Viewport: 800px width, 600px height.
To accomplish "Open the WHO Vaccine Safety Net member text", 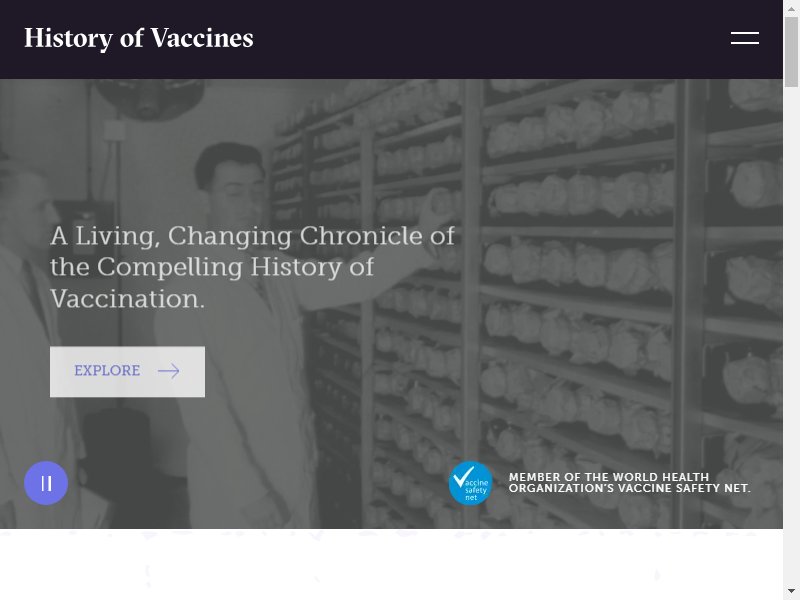I will click(x=629, y=483).
